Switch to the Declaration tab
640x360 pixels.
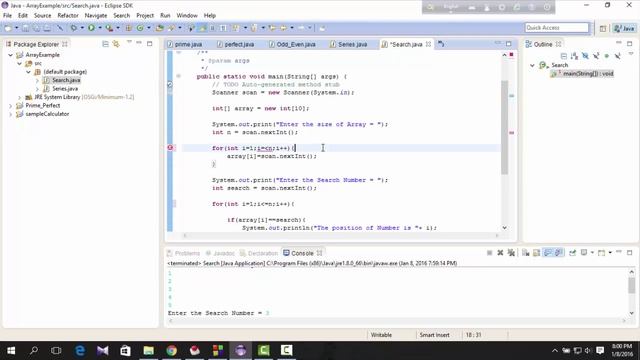pyautogui.click(x=259, y=253)
